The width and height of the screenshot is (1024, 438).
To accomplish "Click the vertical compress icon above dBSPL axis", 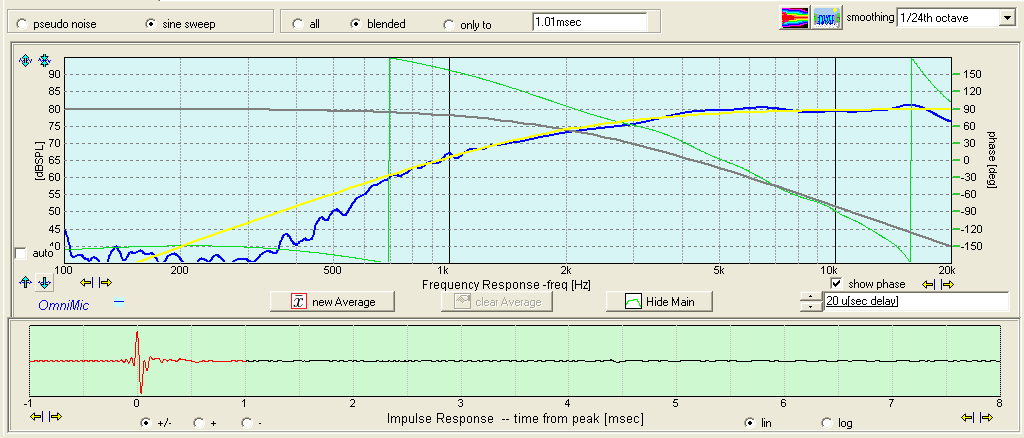I will (44, 61).
